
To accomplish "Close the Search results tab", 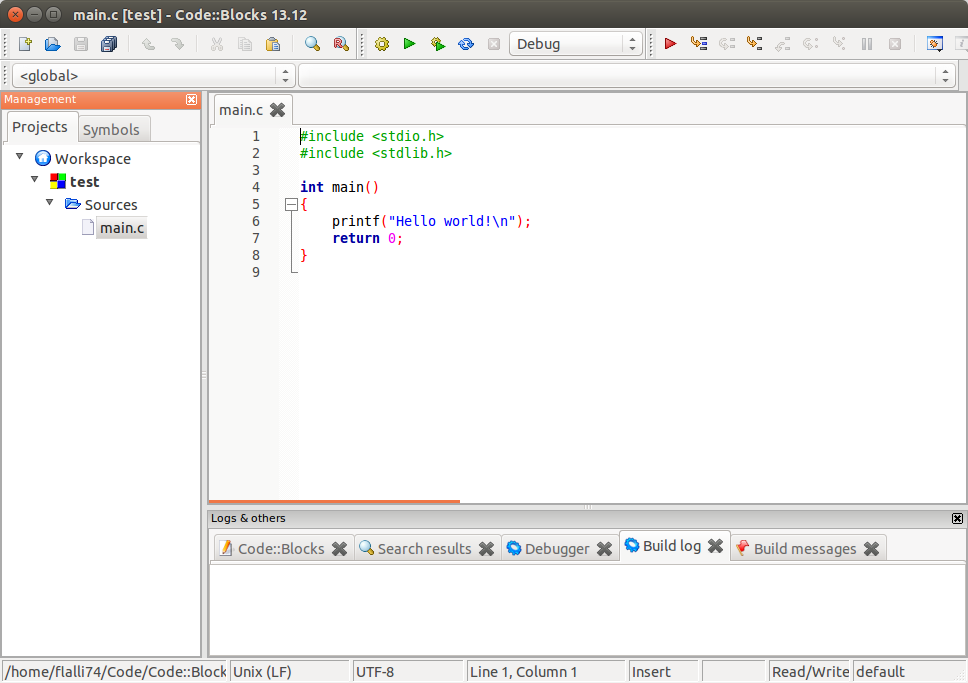I will point(486,548).
